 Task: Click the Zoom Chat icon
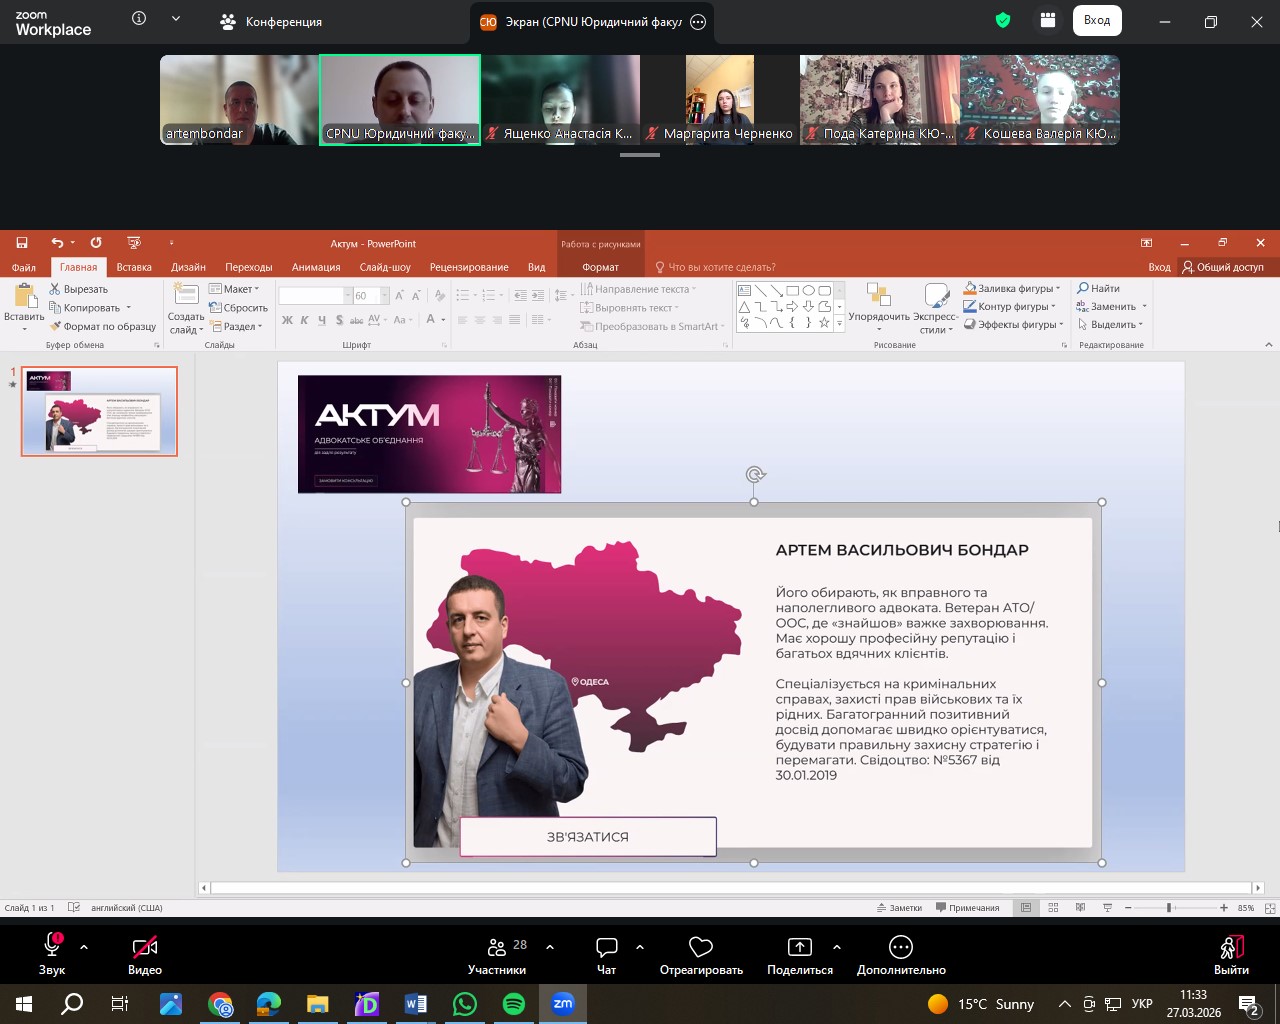click(x=606, y=947)
